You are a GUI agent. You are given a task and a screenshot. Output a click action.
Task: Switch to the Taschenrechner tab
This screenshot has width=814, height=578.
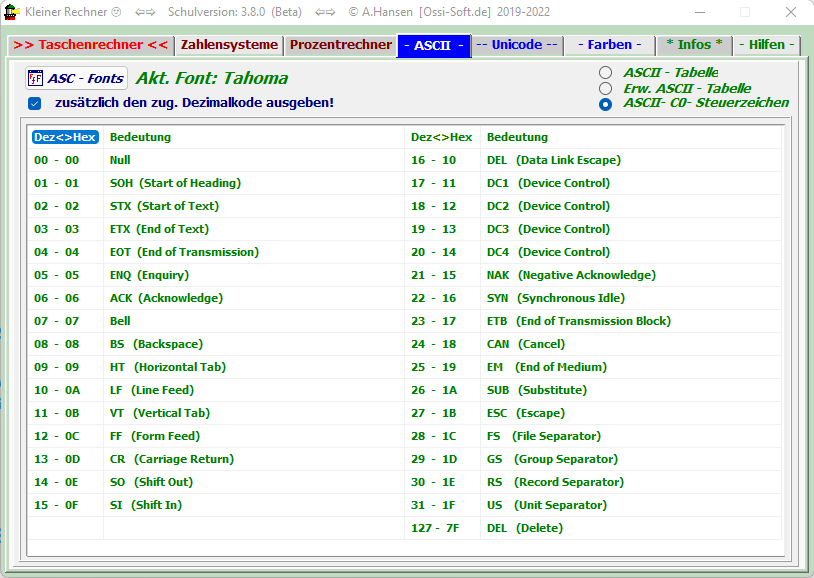pyautogui.click(x=90, y=45)
